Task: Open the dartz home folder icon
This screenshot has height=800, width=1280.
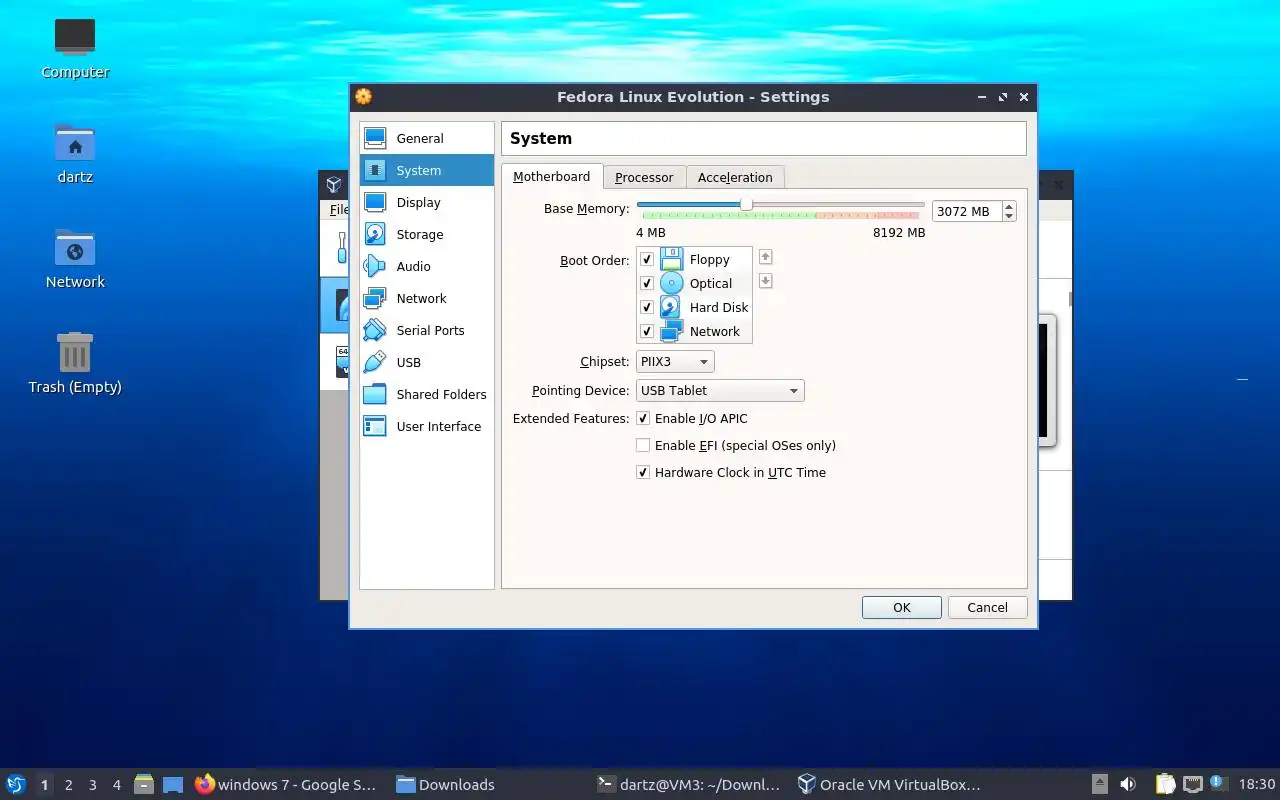Action: tap(75, 153)
